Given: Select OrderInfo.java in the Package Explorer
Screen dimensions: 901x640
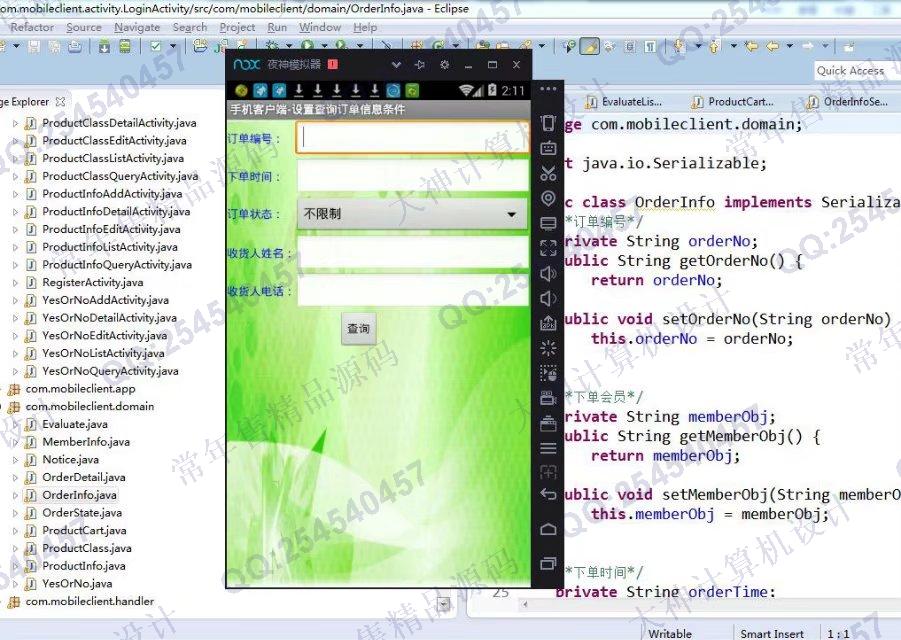Looking at the screenshot, I should pos(79,495).
